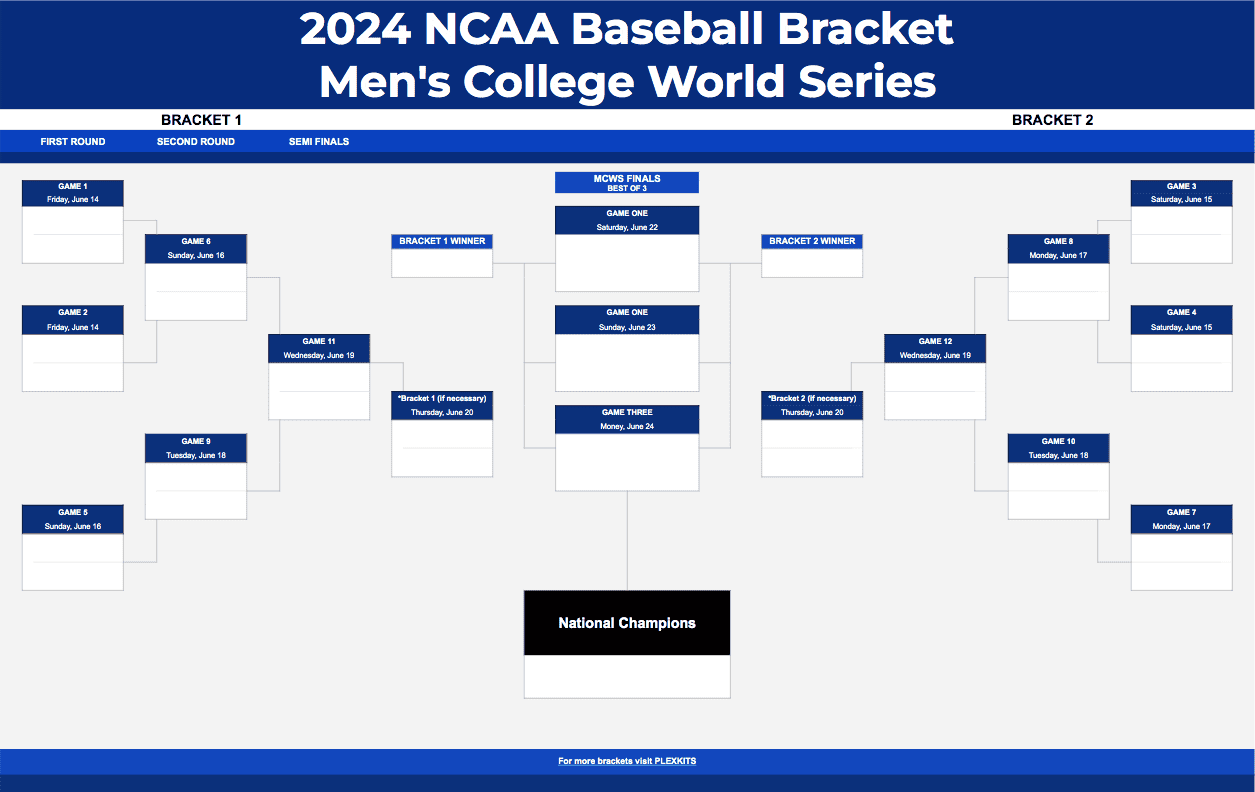
Task: Click the Game 3 Saturday header
Action: pos(1181,193)
